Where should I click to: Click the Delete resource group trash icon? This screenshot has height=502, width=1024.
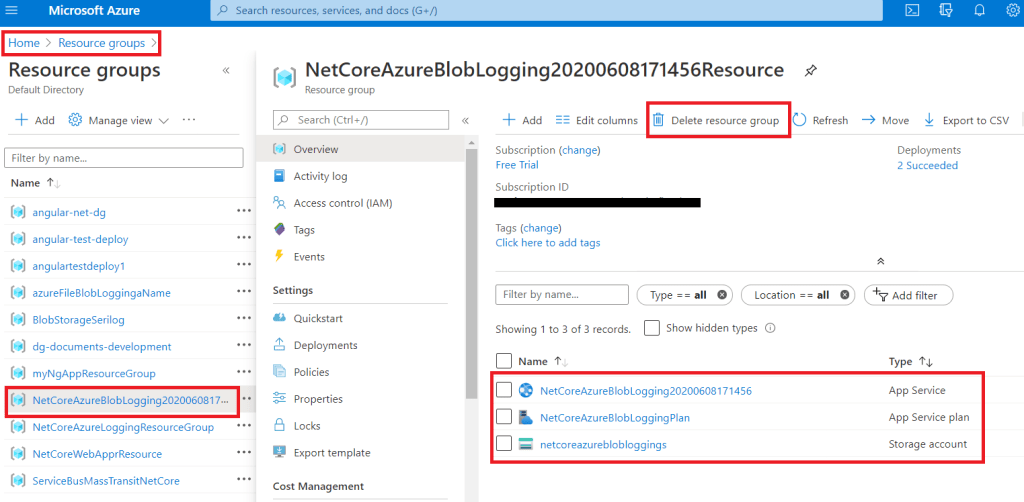tap(658, 120)
